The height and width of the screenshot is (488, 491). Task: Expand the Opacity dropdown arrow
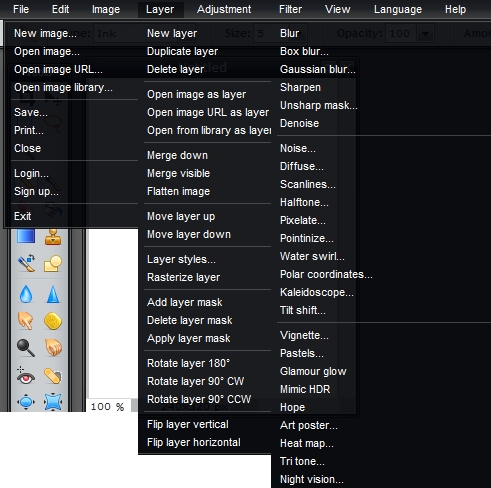coord(425,33)
